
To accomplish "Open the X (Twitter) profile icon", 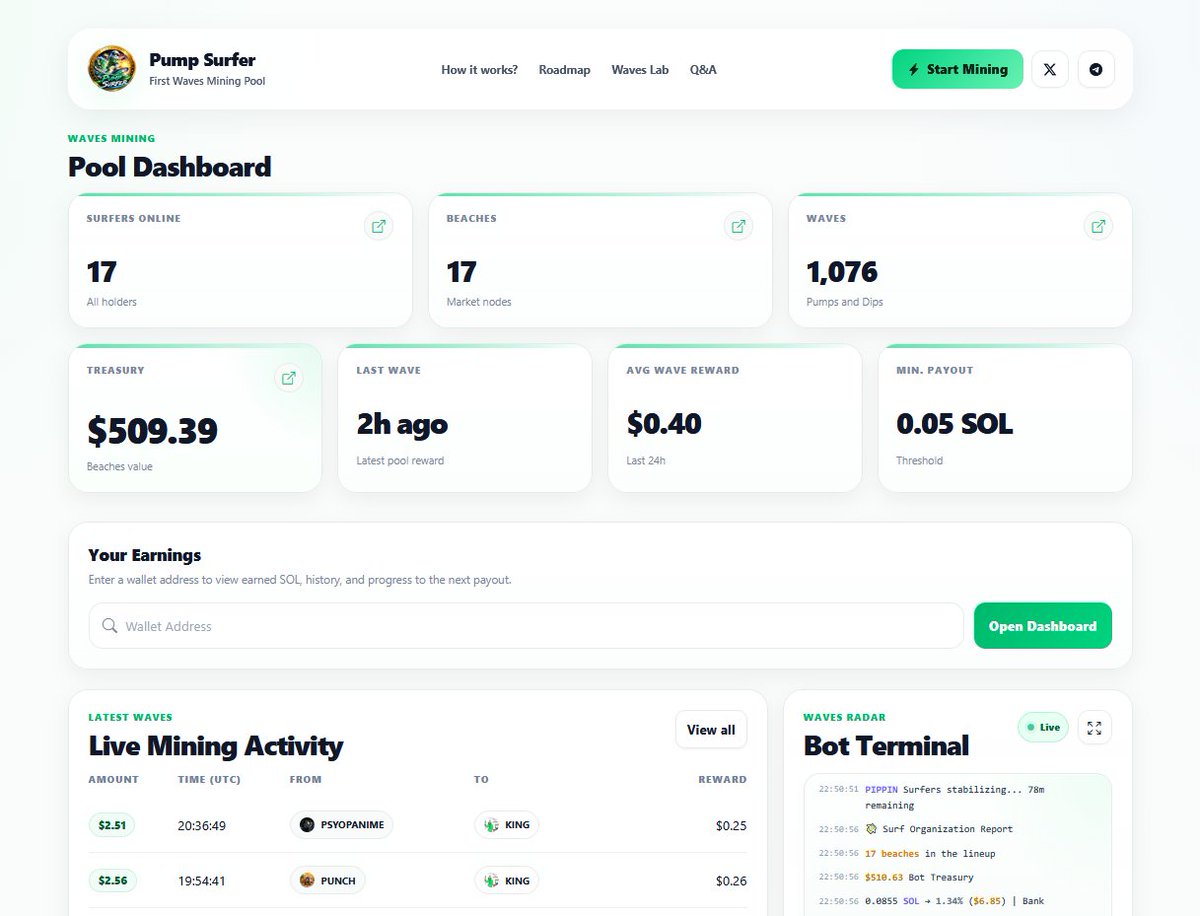I will coord(1050,69).
